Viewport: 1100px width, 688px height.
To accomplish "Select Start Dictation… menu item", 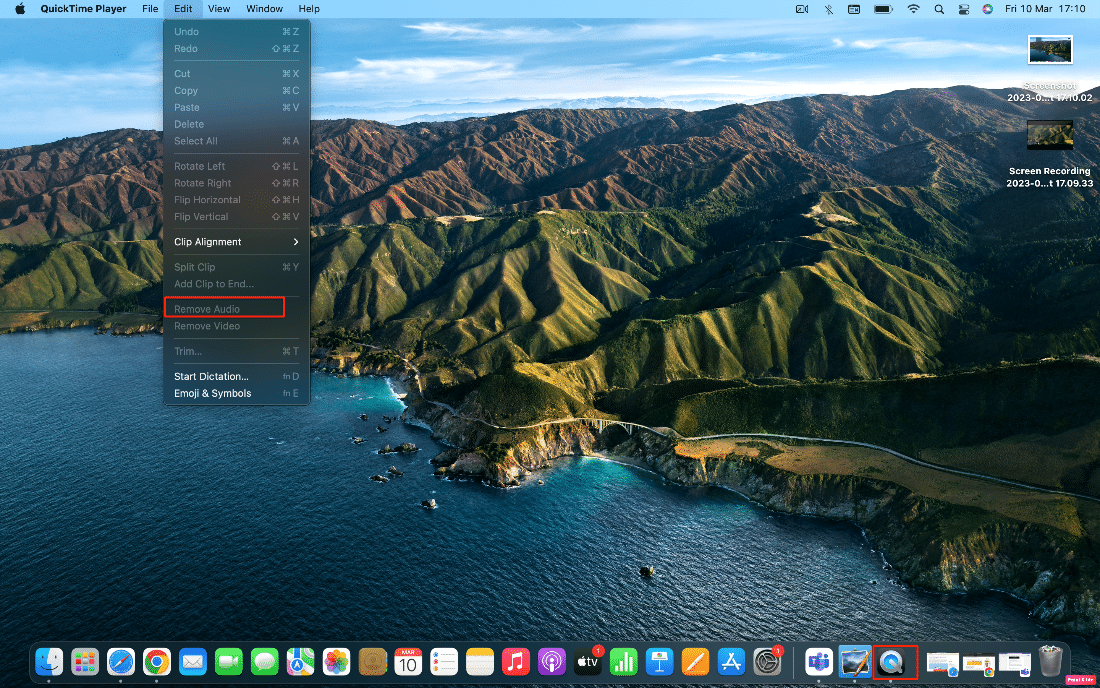I will pyautogui.click(x=236, y=377).
